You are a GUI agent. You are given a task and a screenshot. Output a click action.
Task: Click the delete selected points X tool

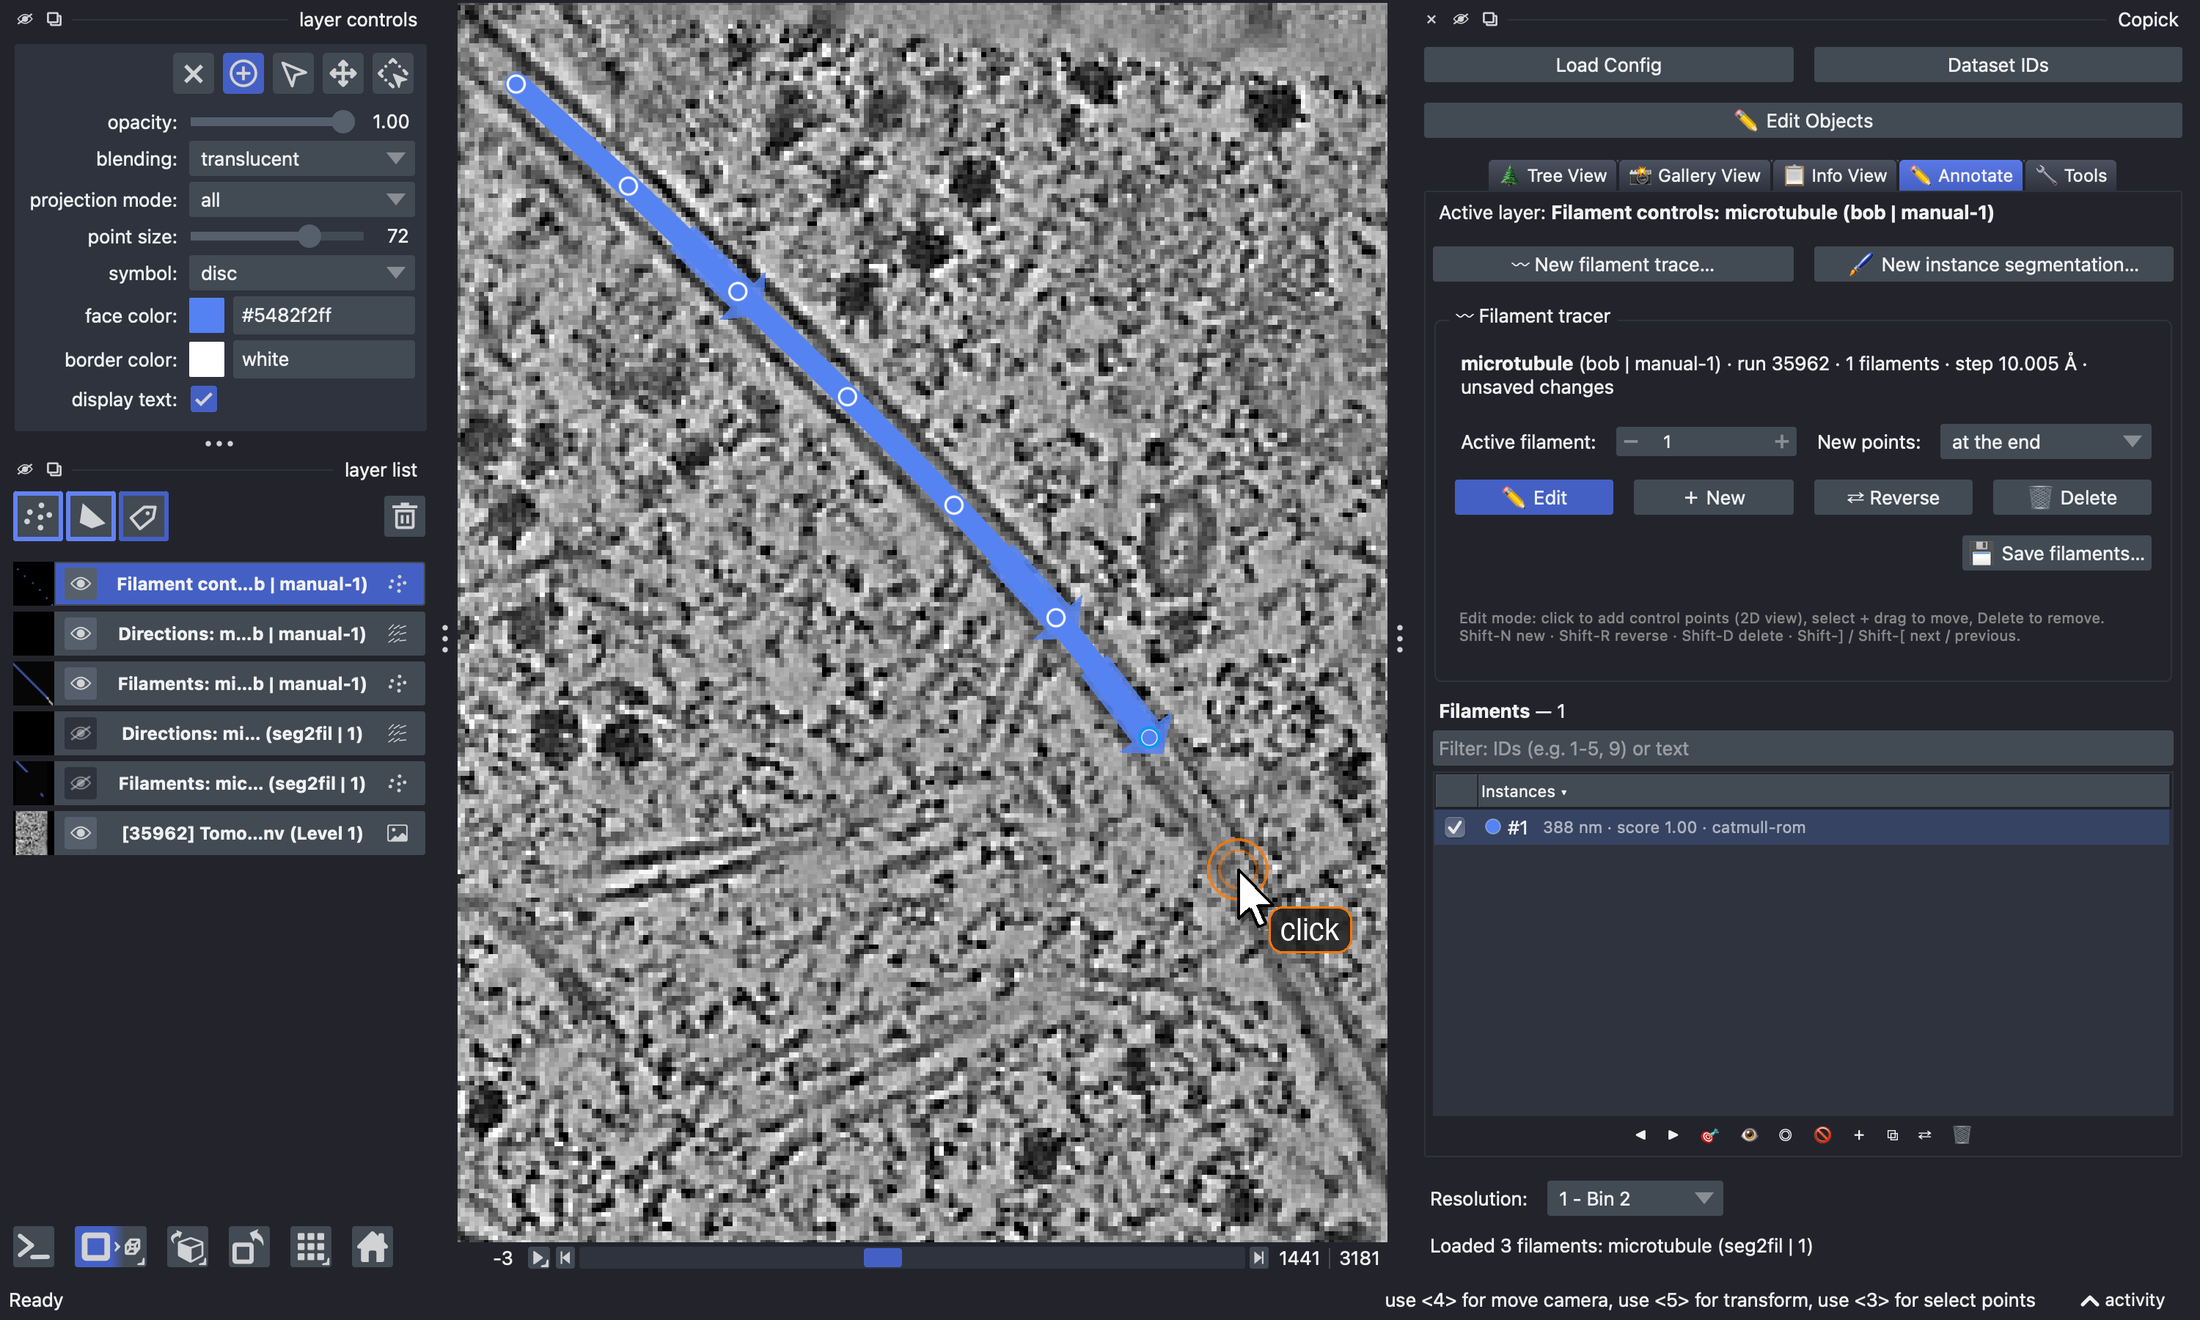(x=193, y=74)
